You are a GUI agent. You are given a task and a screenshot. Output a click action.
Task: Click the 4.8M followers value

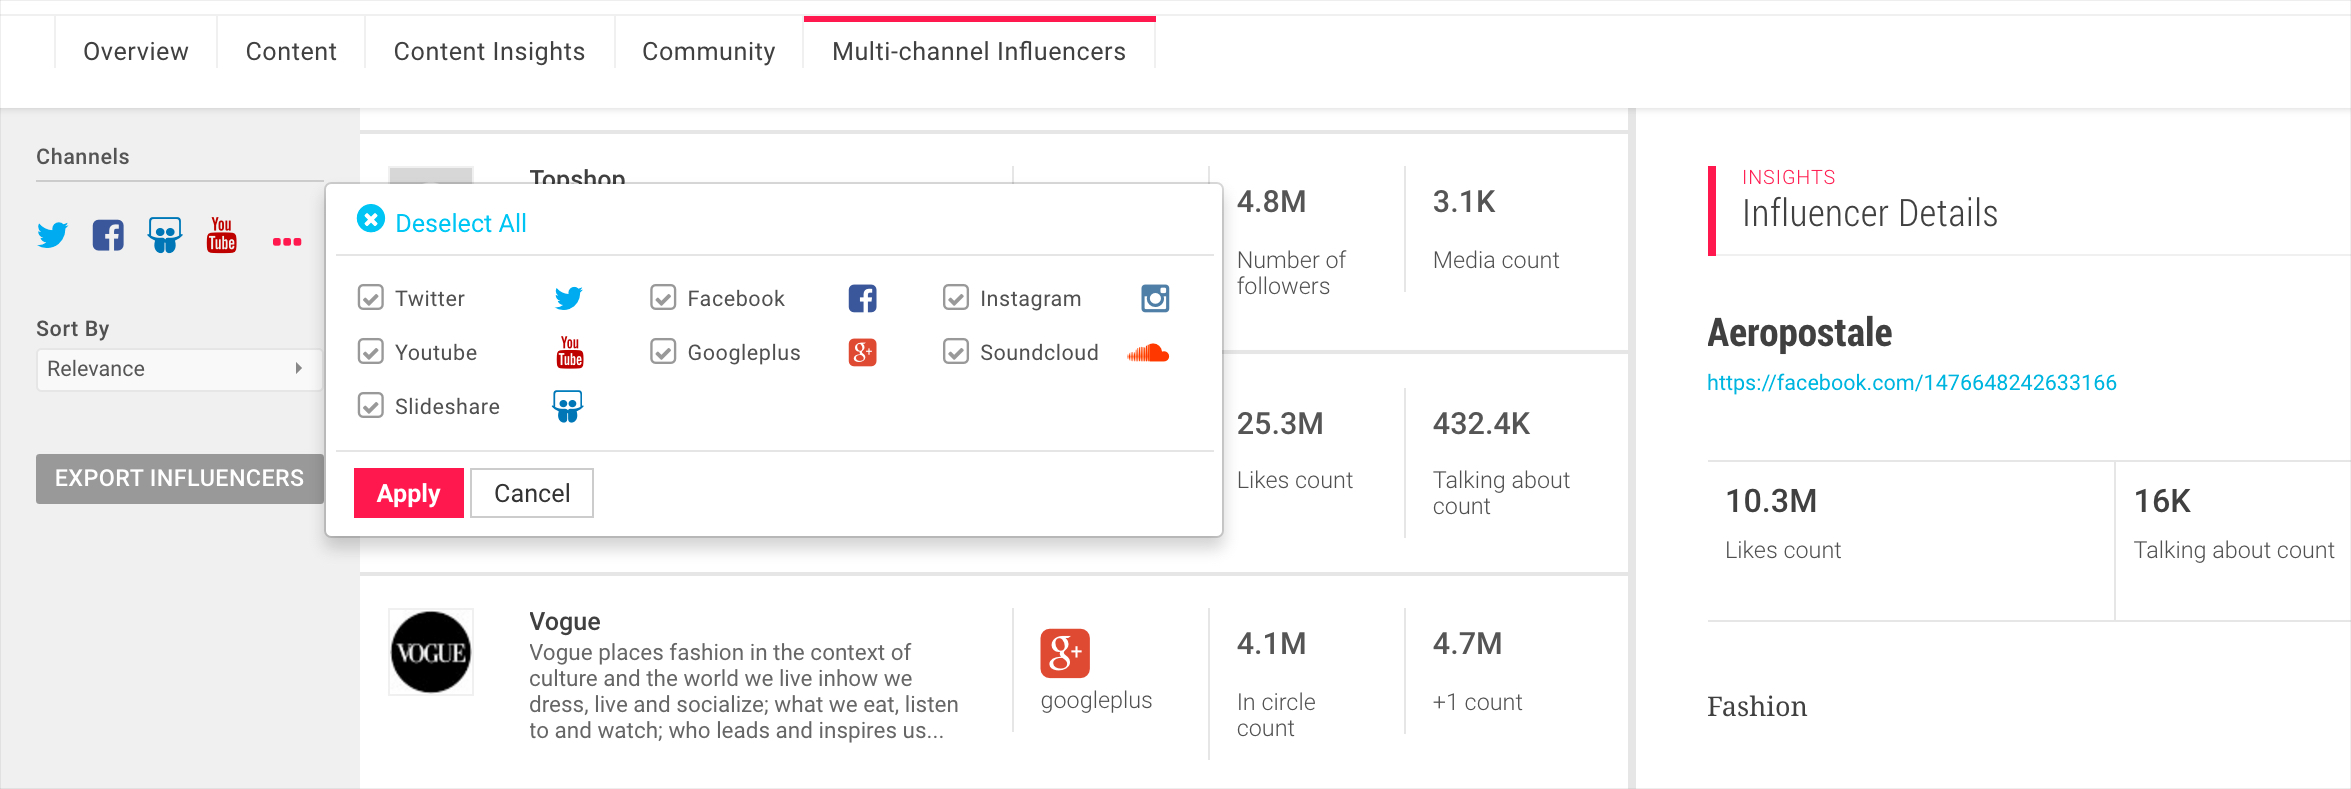pos(1272,202)
